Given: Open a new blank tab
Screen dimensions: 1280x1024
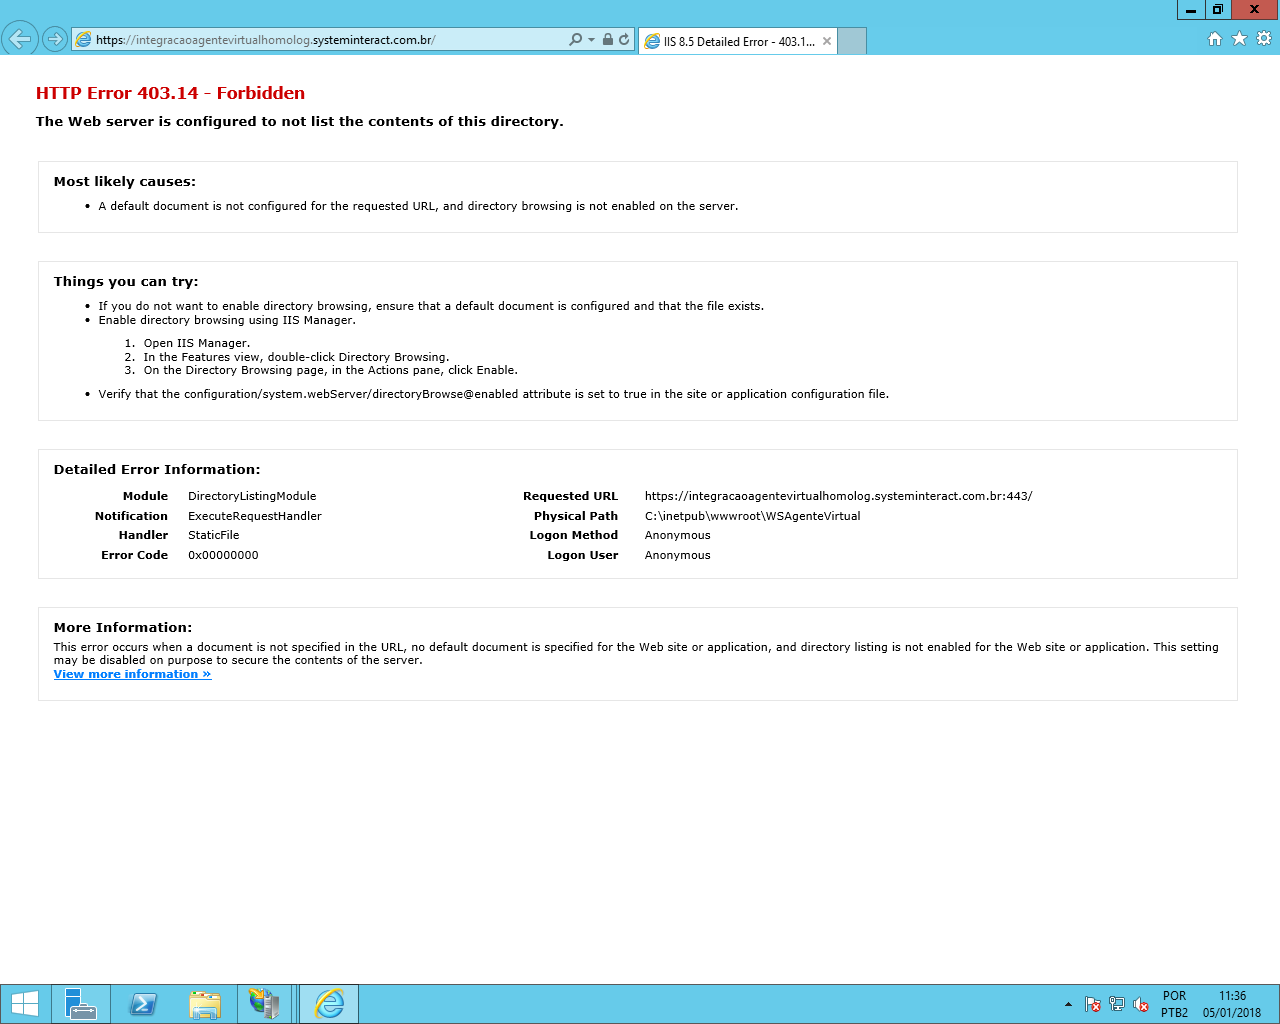Looking at the screenshot, I should coord(852,41).
